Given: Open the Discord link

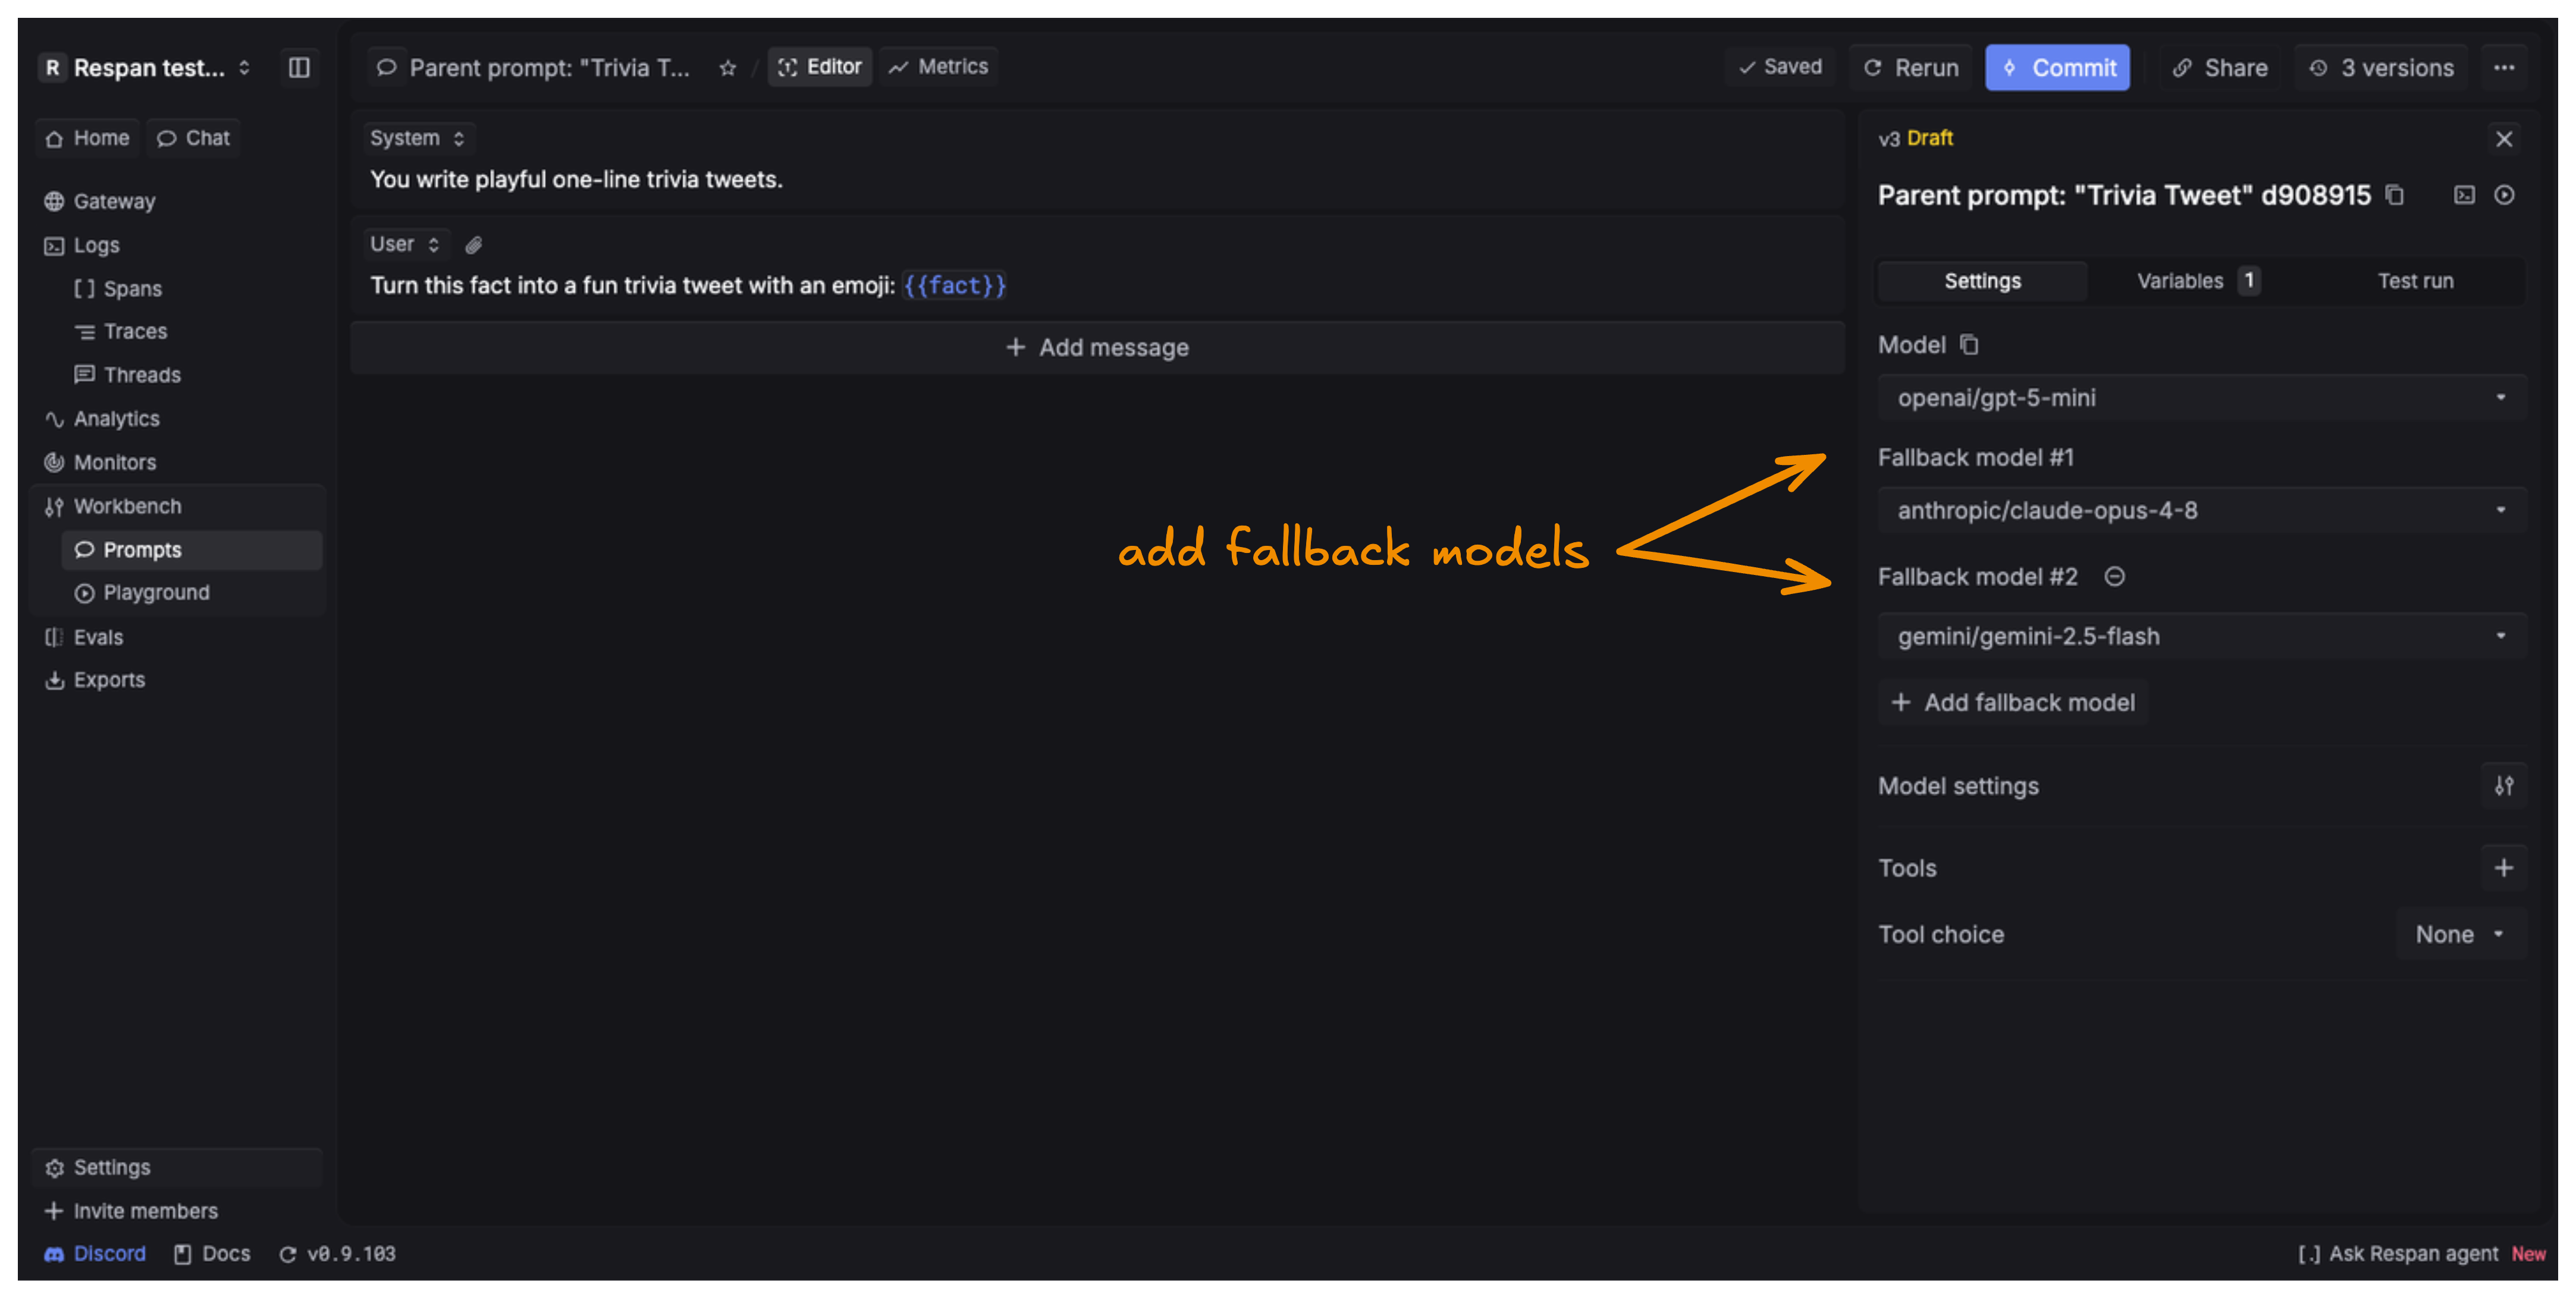Looking at the screenshot, I should (96, 1254).
